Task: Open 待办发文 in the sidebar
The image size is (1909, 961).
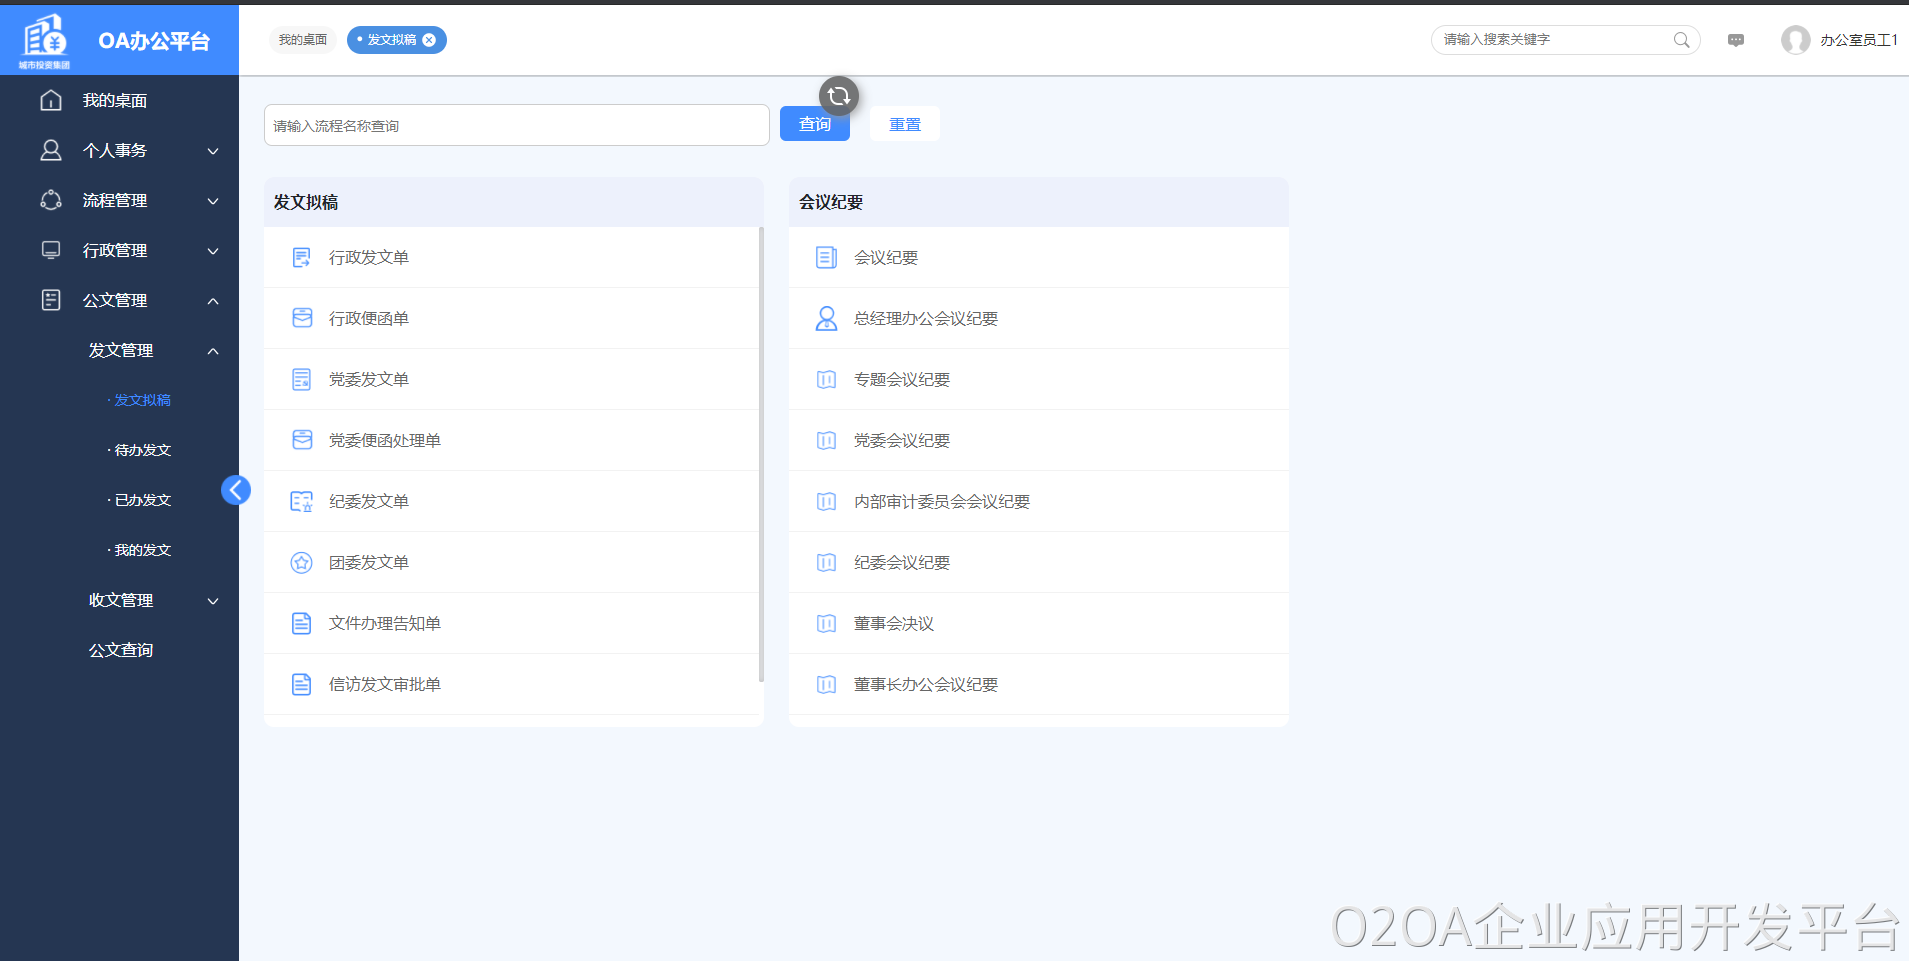Action: [142, 450]
